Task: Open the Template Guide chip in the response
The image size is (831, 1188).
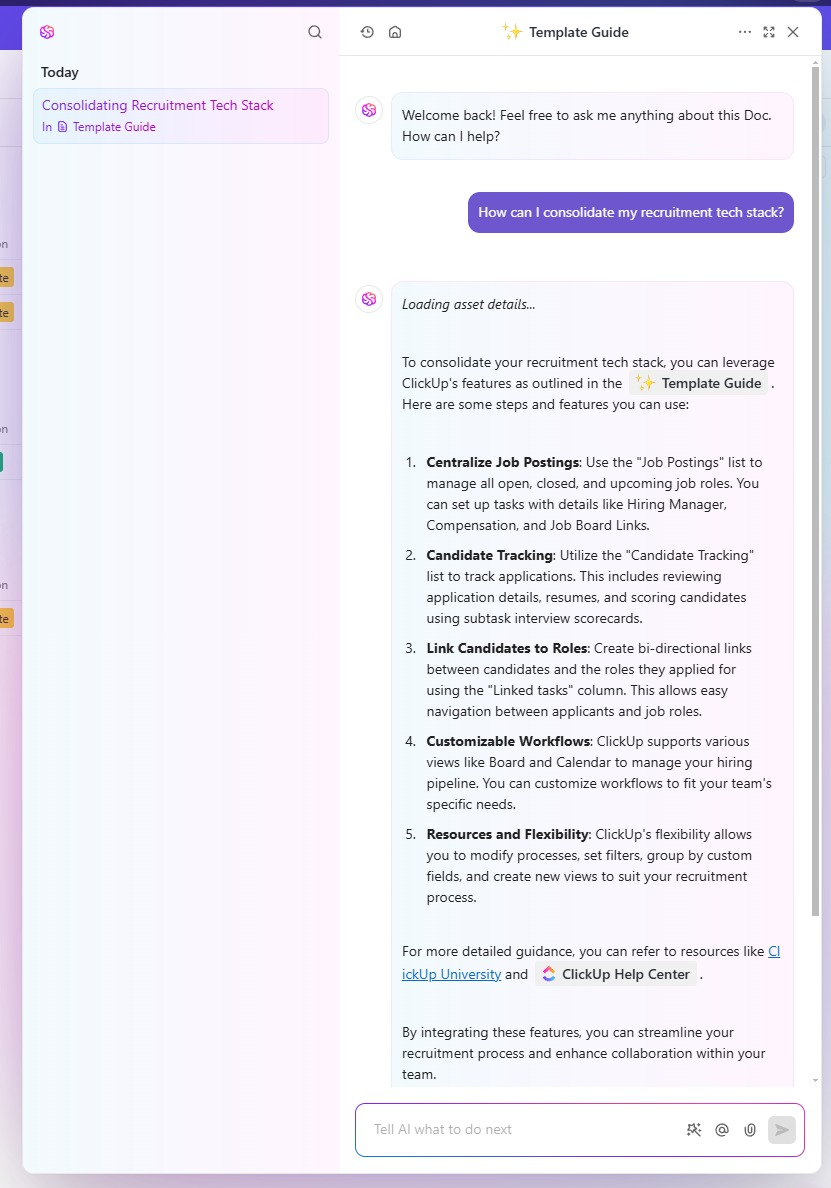Action: 698,383
